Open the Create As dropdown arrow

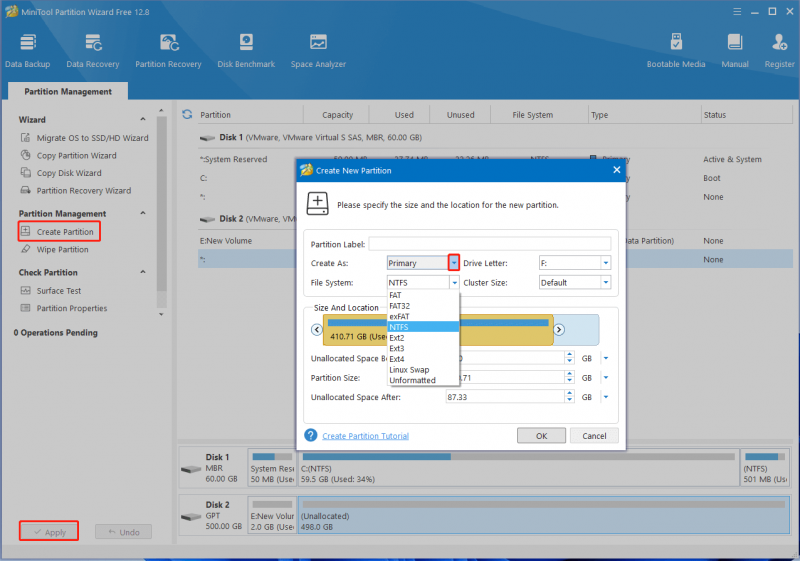tap(454, 263)
